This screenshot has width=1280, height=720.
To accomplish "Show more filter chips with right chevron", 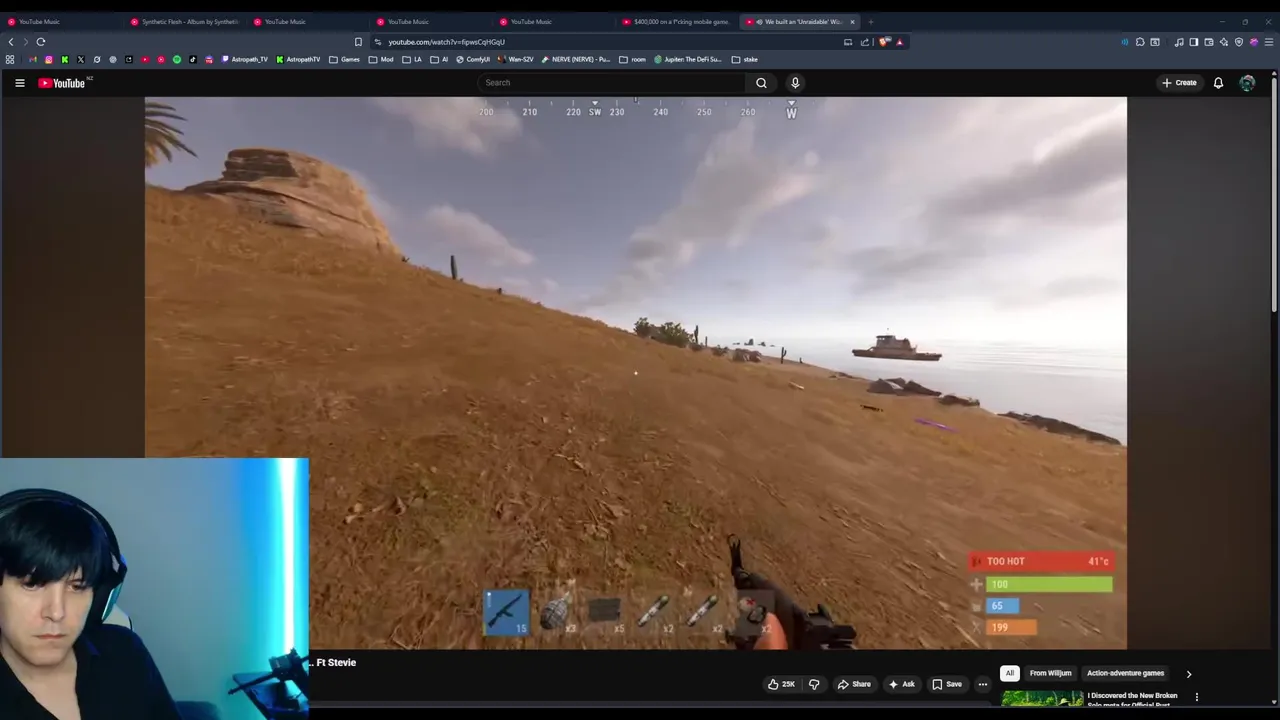I will (x=1188, y=674).
